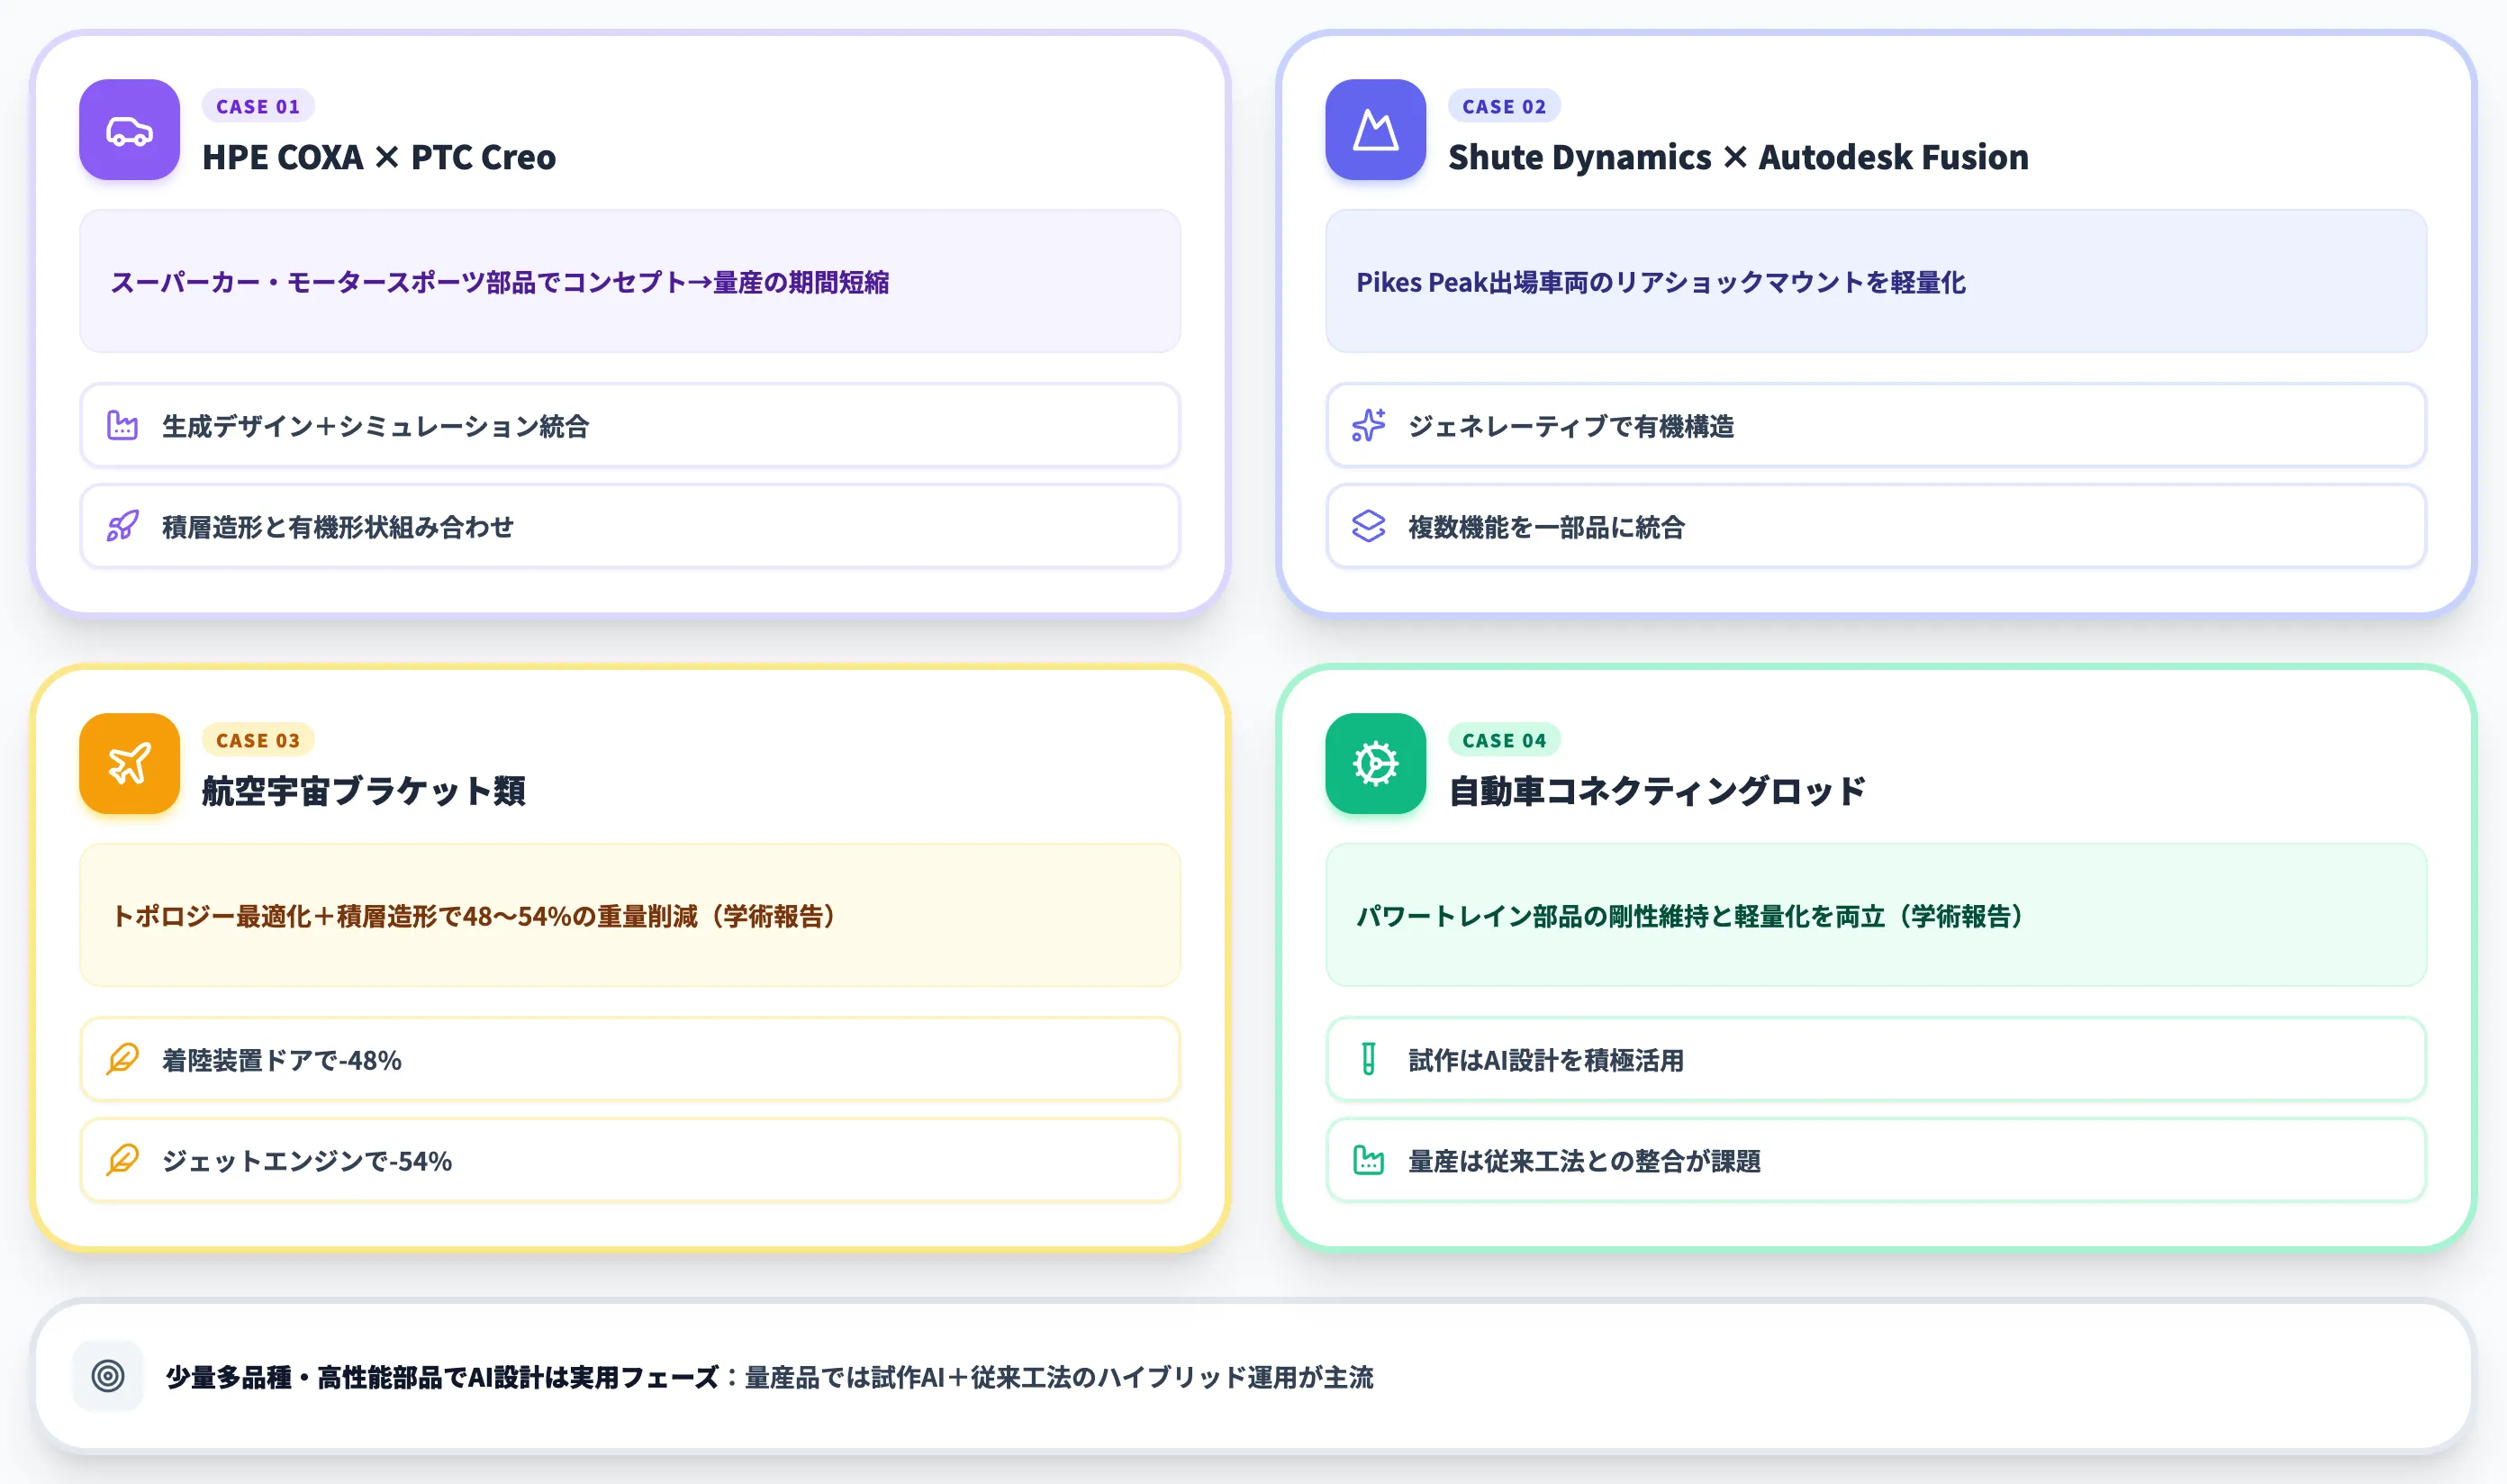Click the orange airplane icon for CASE 03
The image size is (2507, 1484).
[129, 763]
